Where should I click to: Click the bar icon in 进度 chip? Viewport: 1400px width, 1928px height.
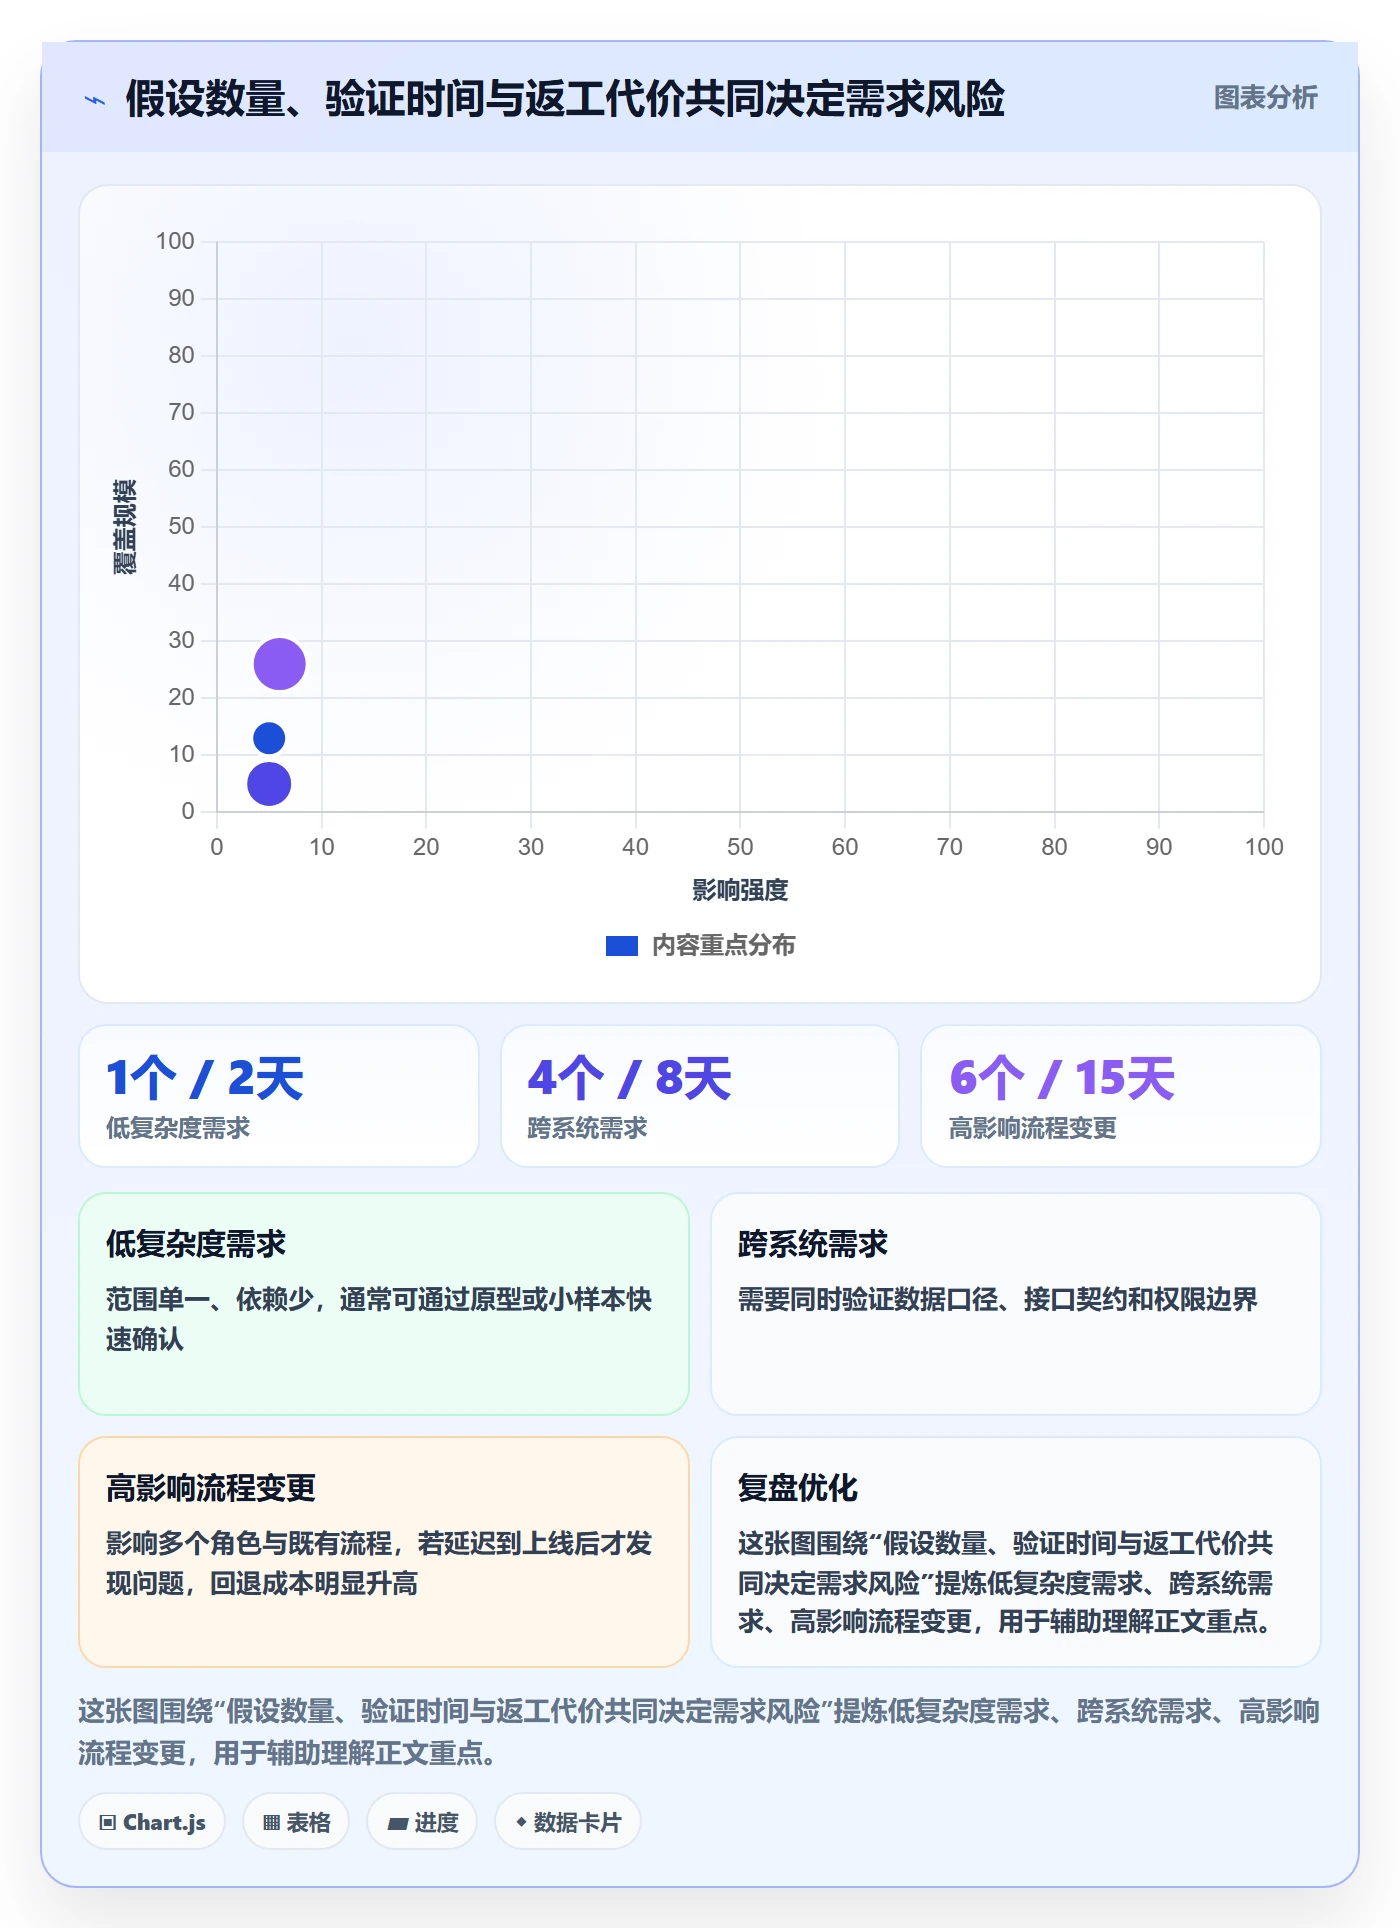pos(397,1823)
